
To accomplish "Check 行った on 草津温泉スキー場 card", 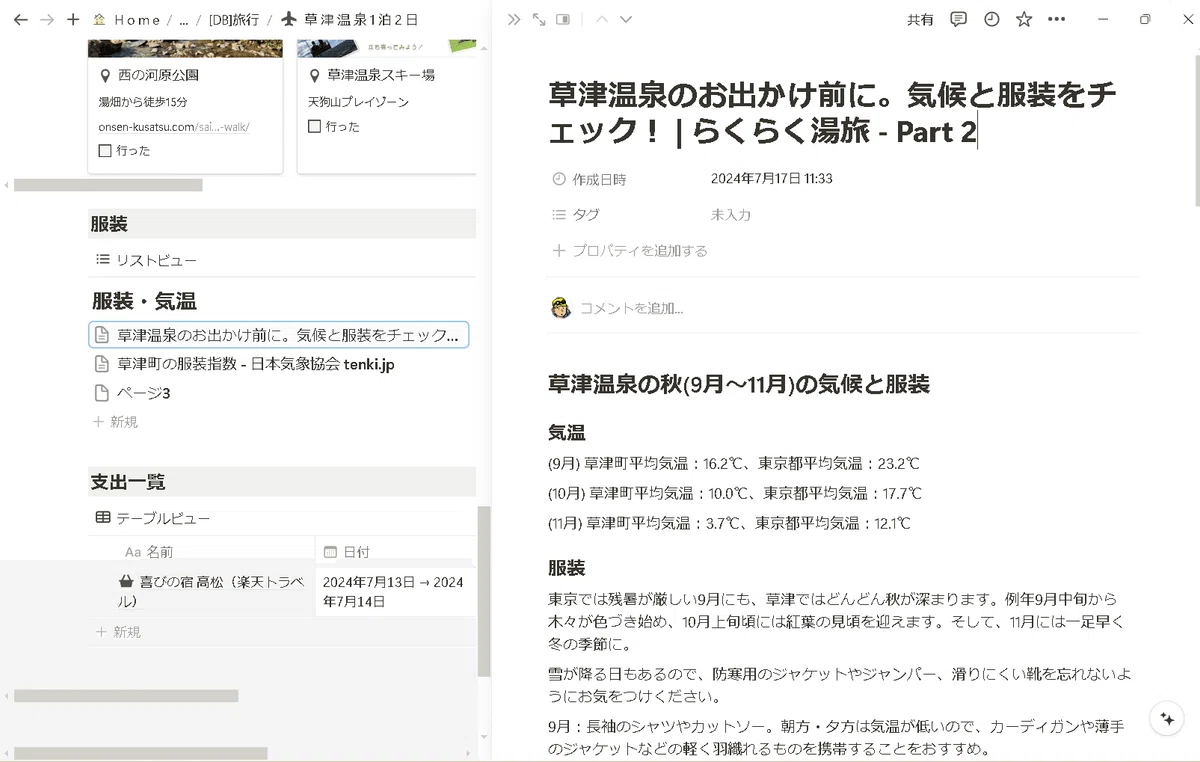I will point(314,127).
